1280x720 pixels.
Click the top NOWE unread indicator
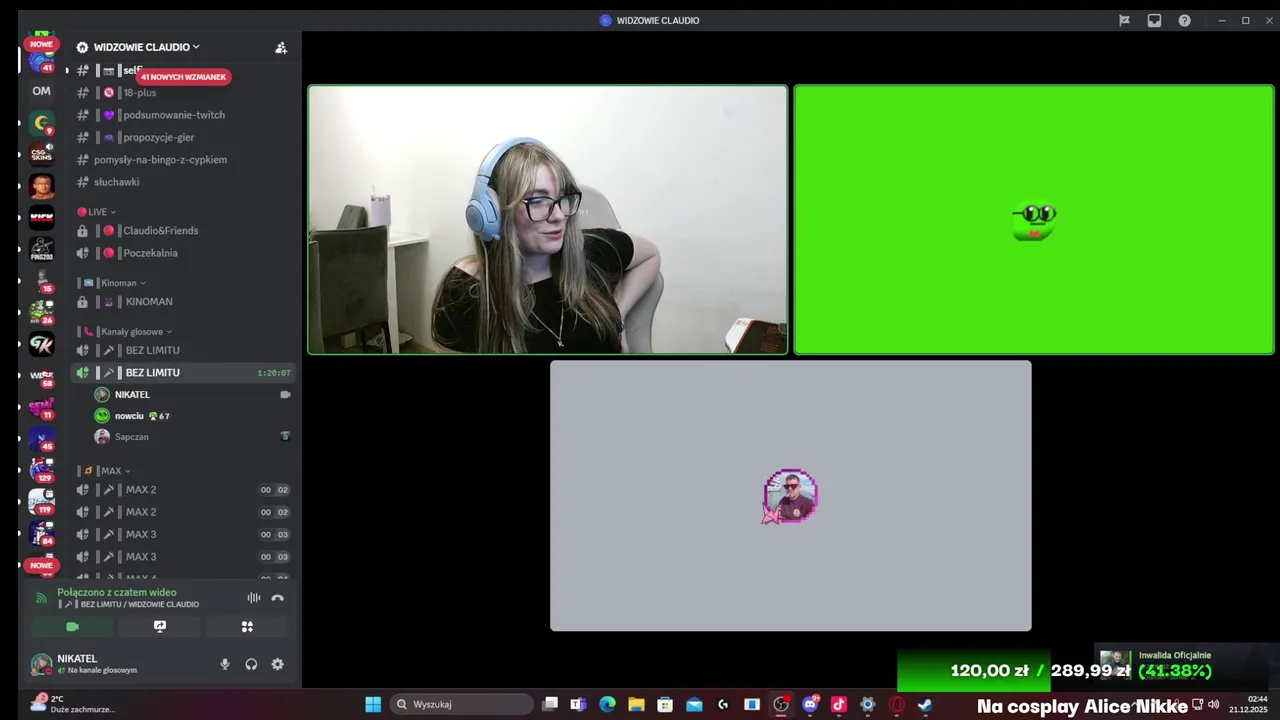(x=41, y=44)
